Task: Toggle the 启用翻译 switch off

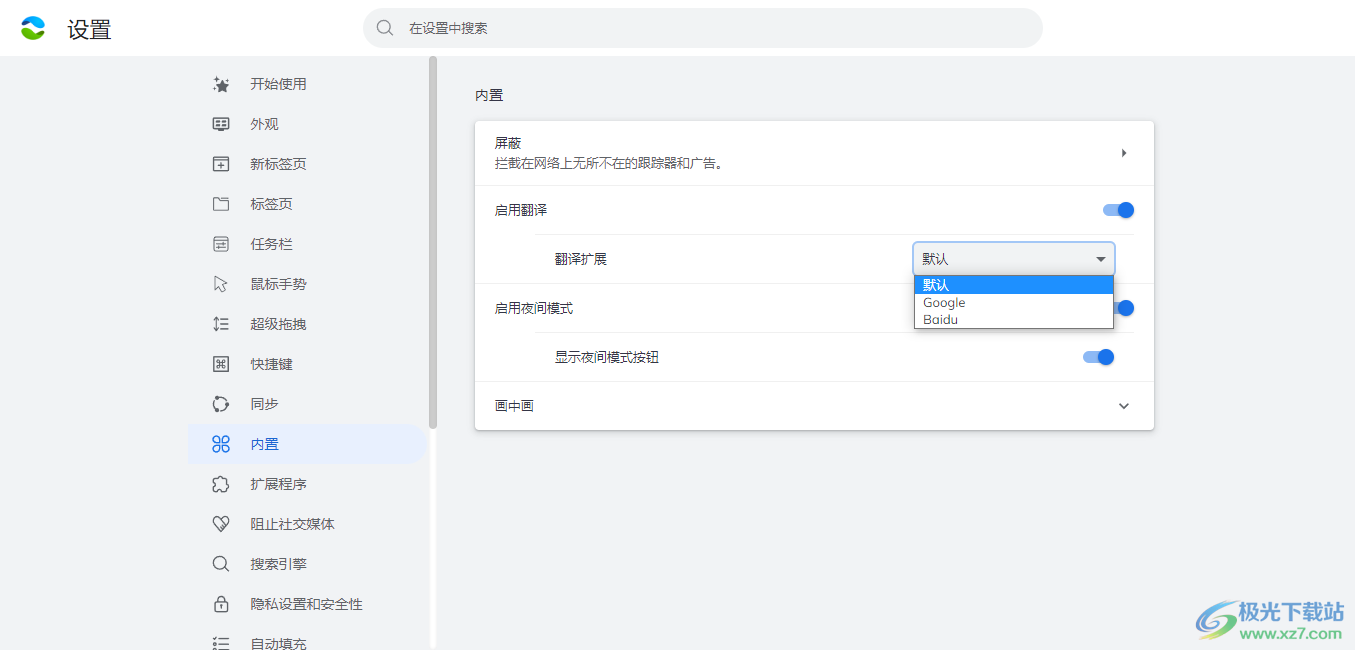Action: click(1118, 210)
